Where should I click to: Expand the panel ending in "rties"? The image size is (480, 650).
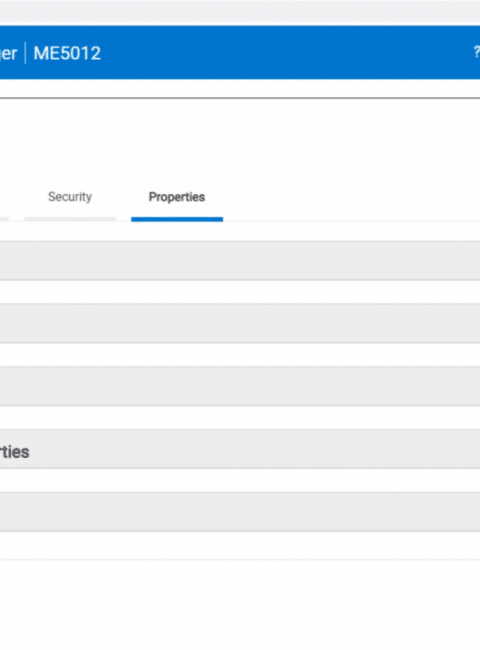[240, 449]
